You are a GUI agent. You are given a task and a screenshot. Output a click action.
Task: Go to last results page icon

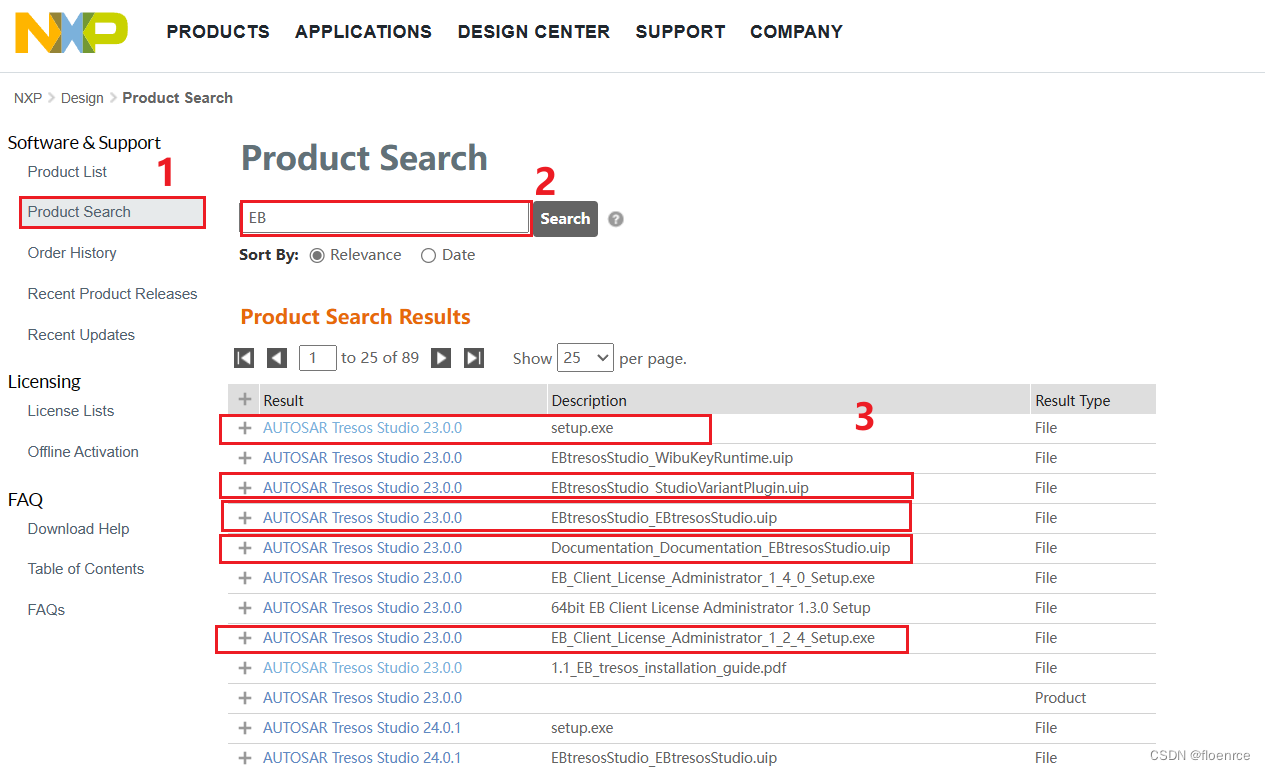tap(474, 358)
